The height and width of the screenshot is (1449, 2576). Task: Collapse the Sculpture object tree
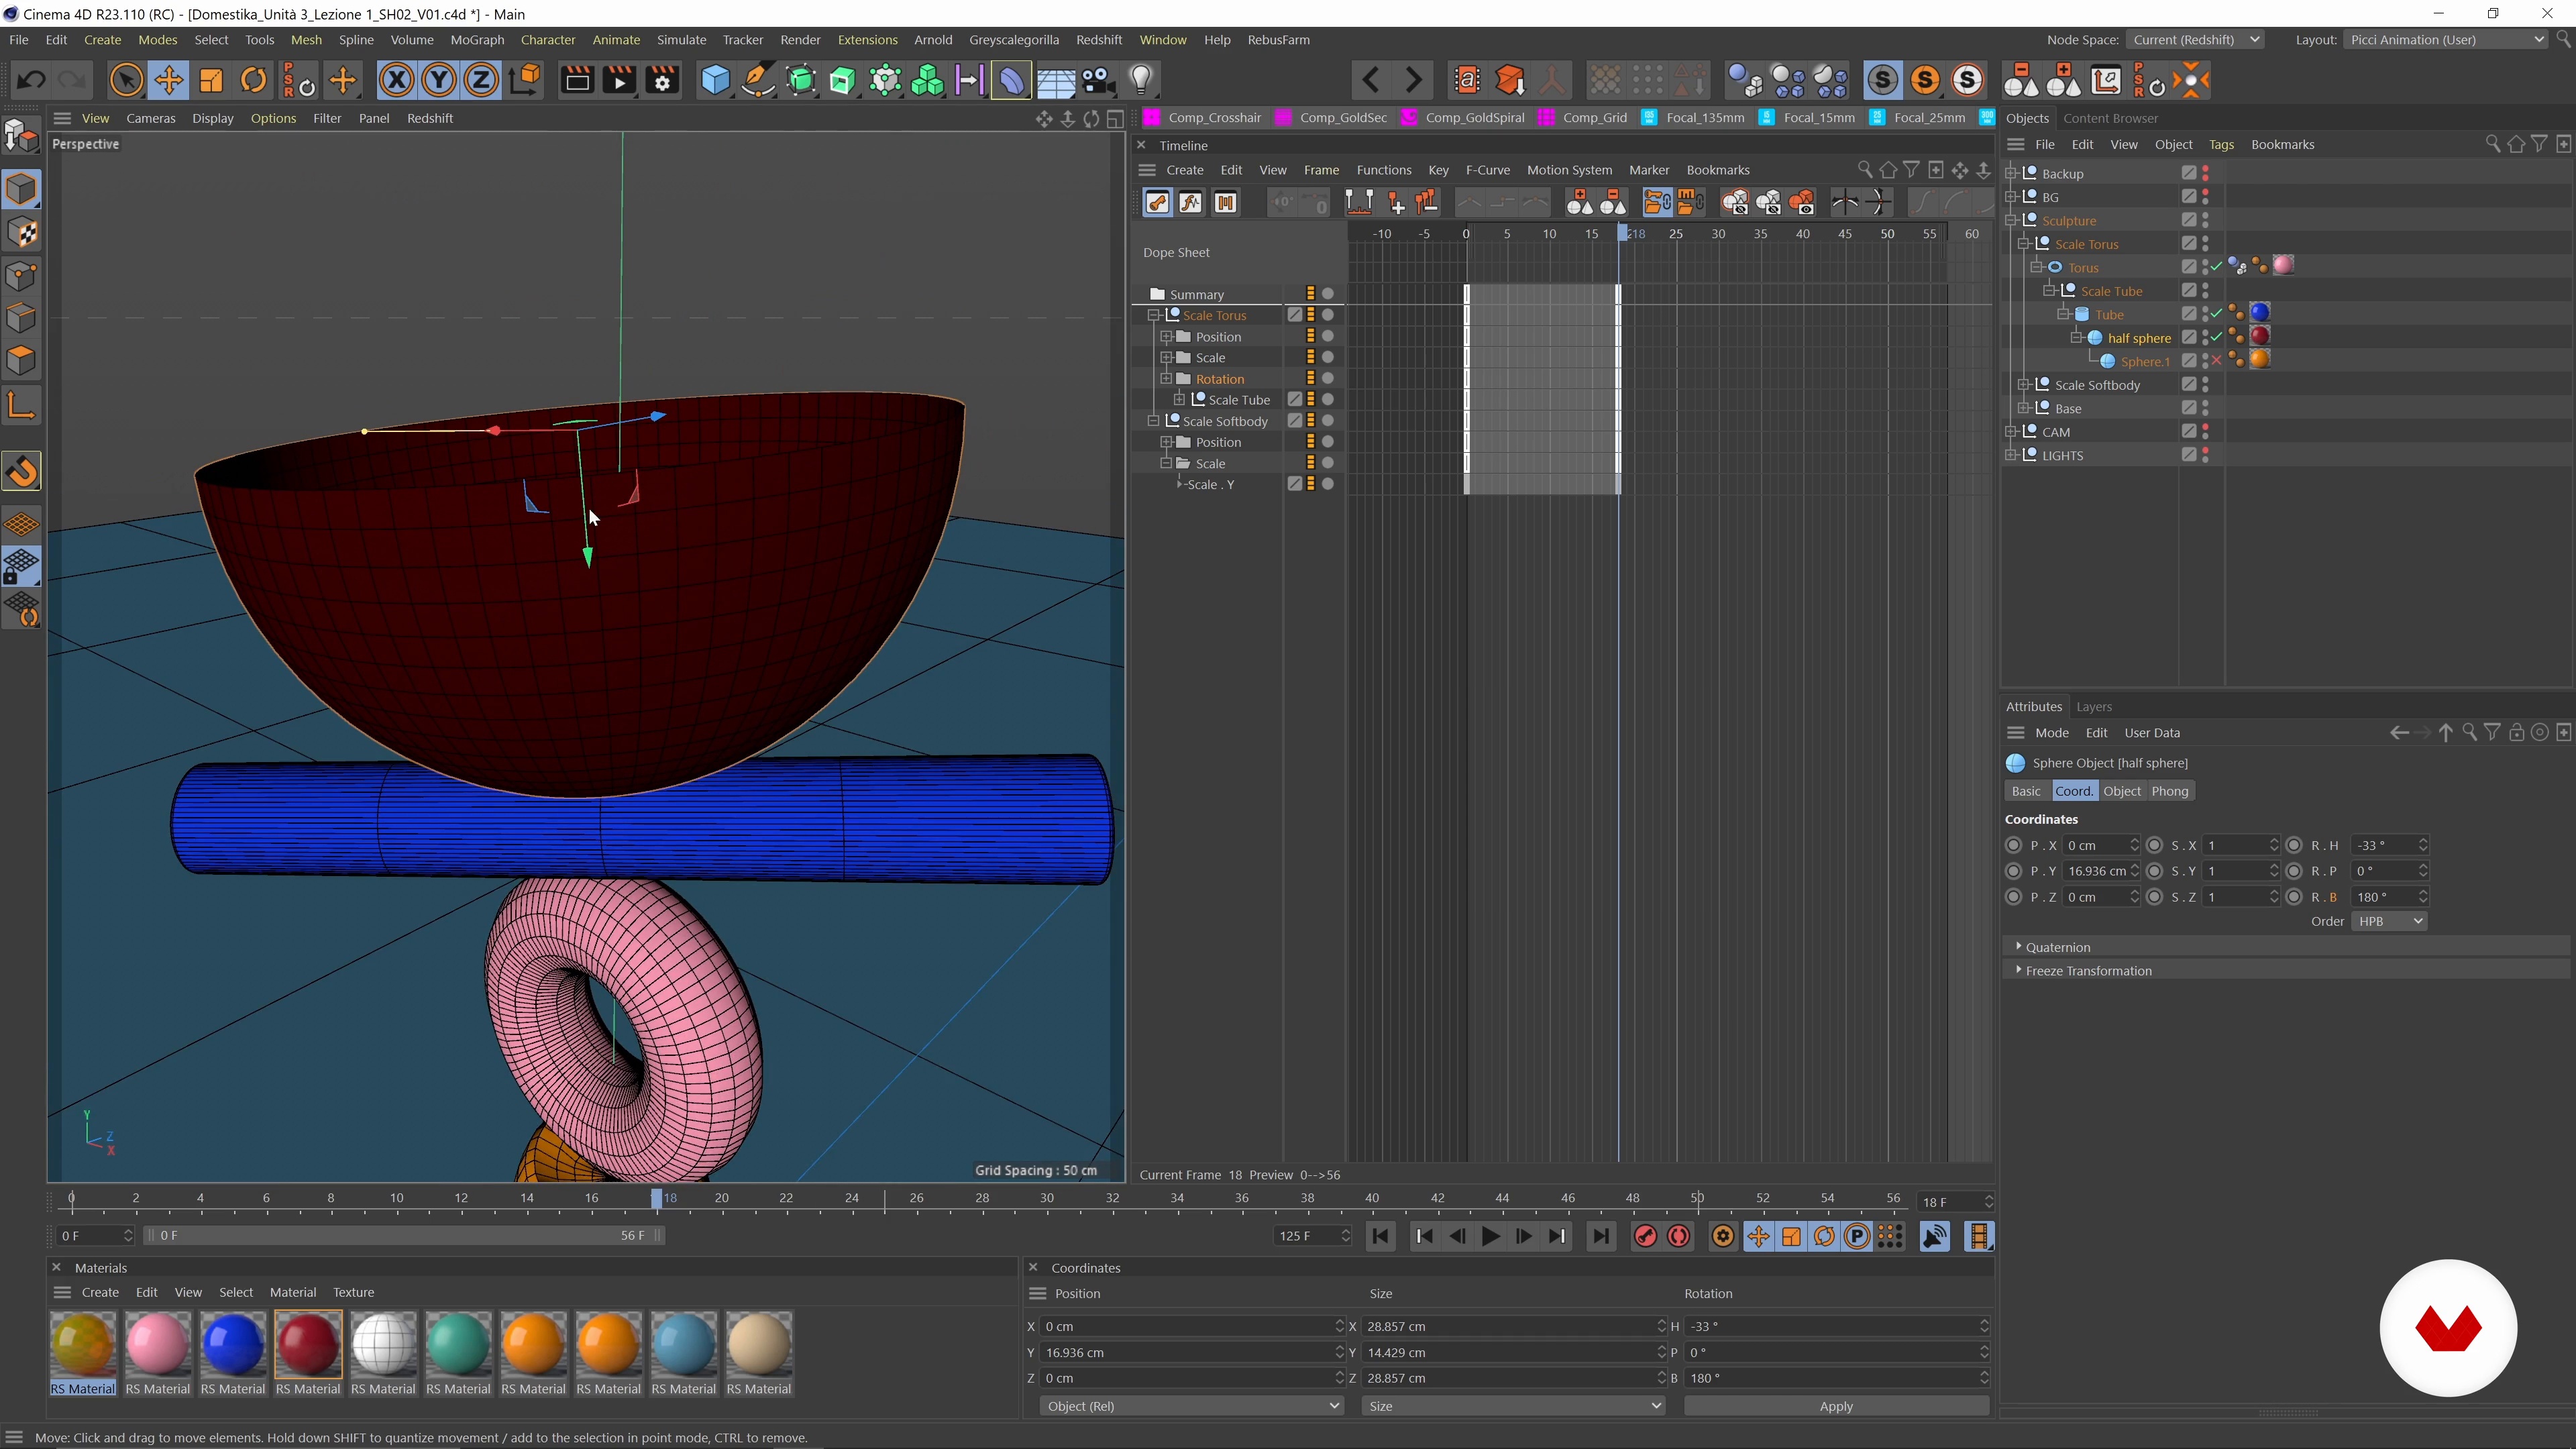coord(2011,220)
